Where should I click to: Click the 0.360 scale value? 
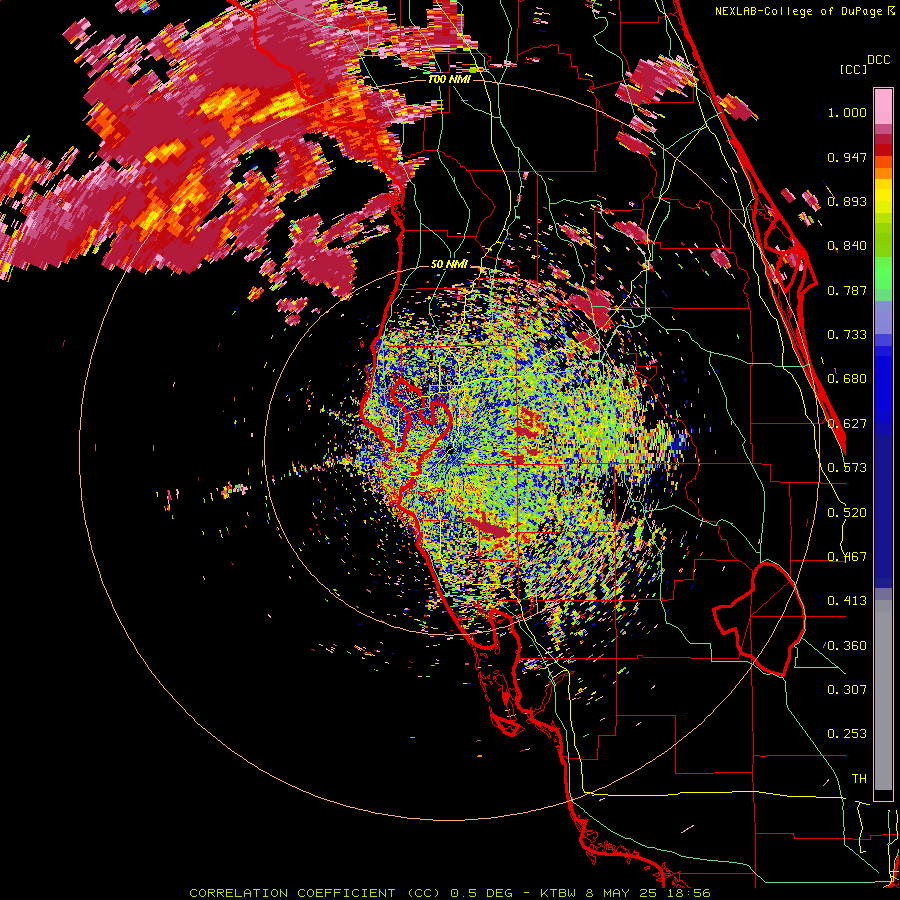847,646
